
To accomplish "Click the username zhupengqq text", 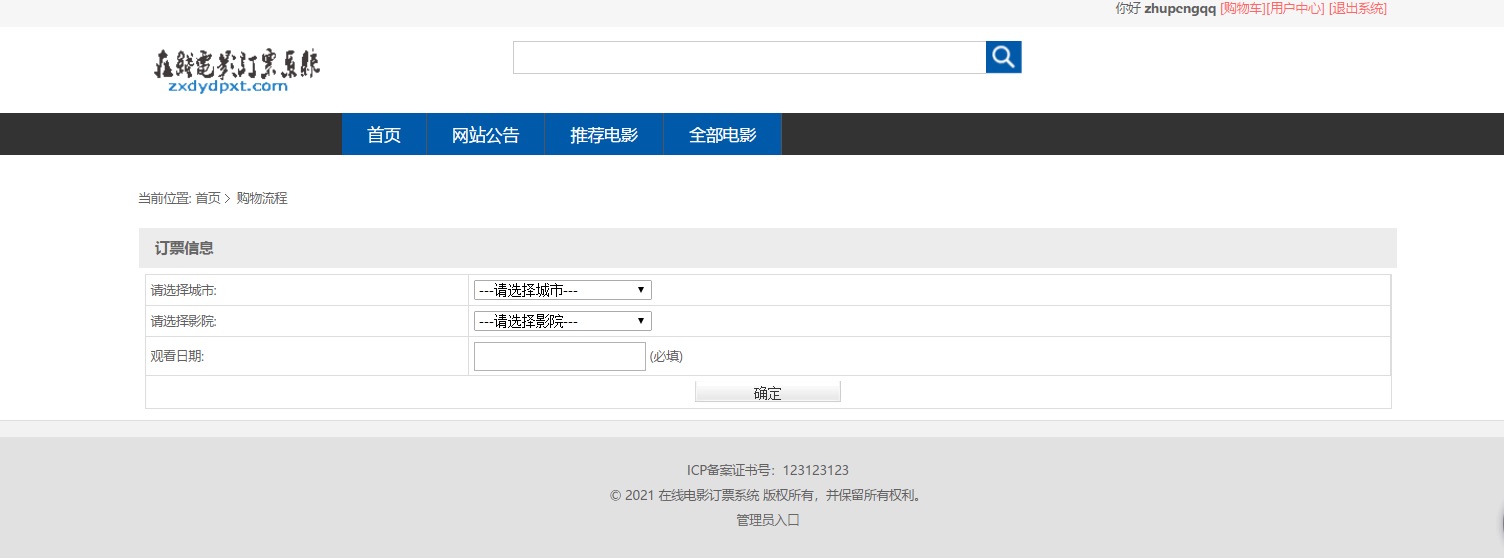I will tap(1180, 8).
